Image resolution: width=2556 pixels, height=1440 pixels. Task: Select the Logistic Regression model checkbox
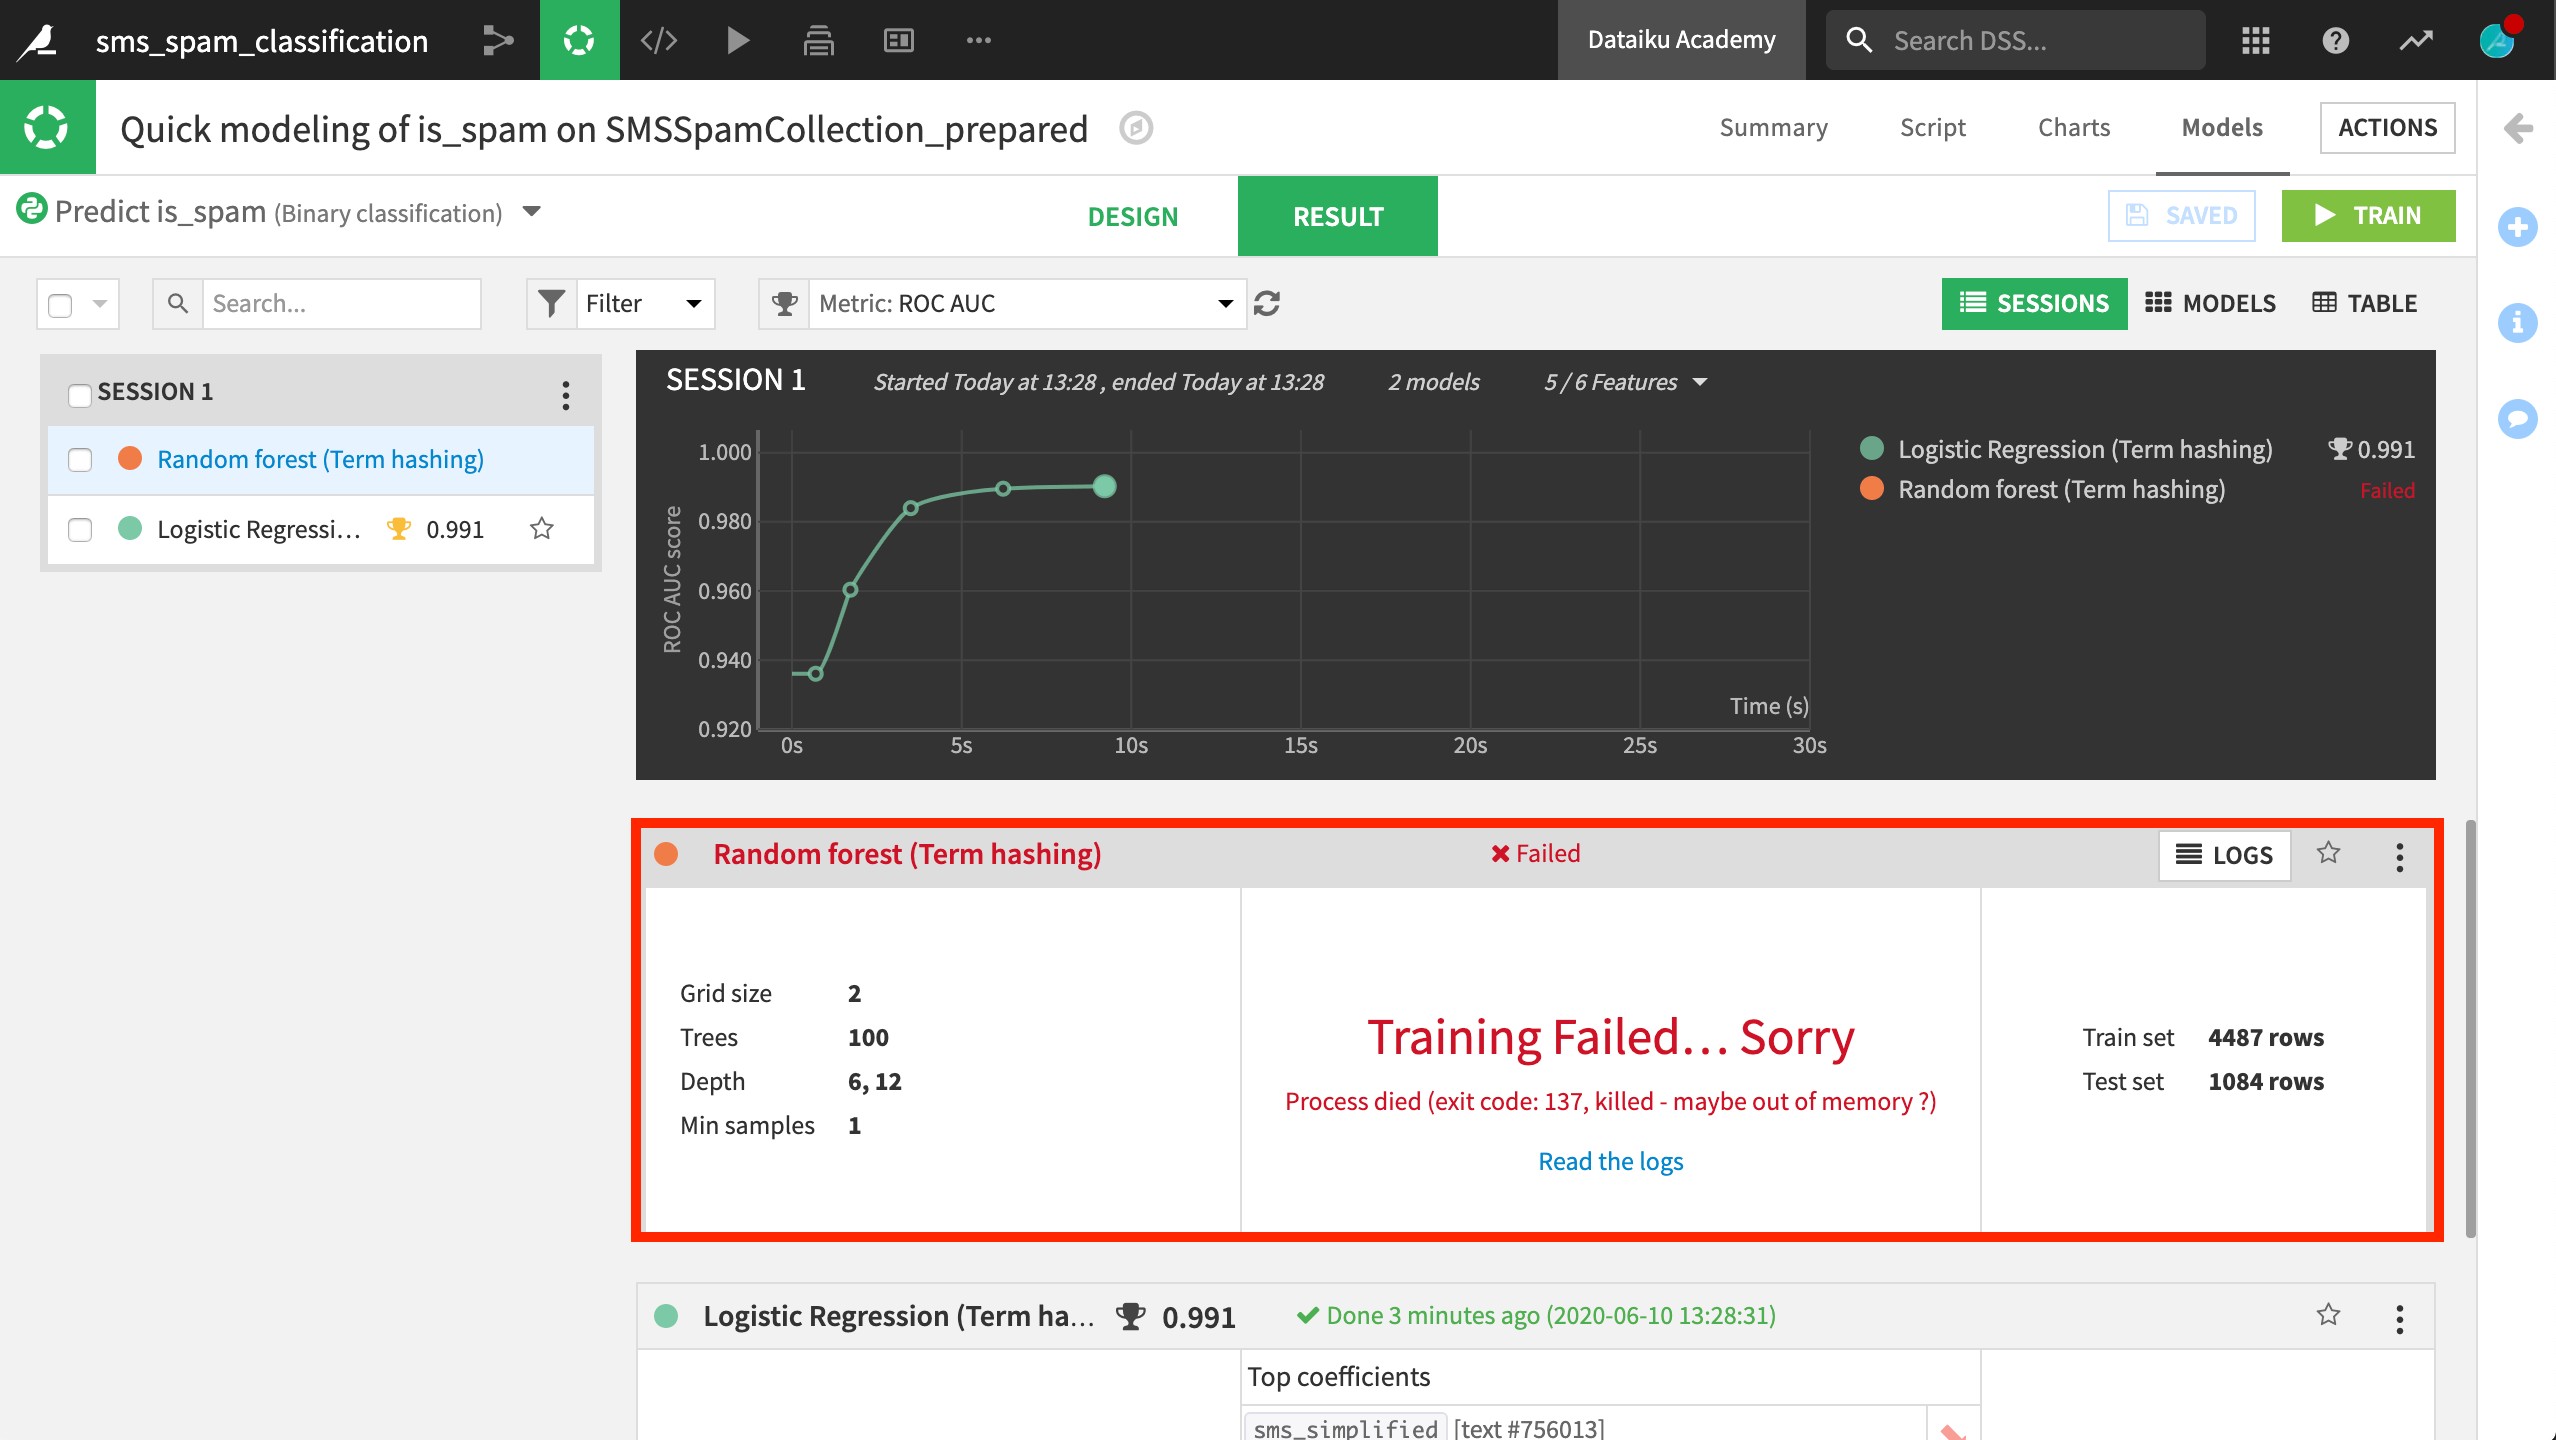(80, 529)
